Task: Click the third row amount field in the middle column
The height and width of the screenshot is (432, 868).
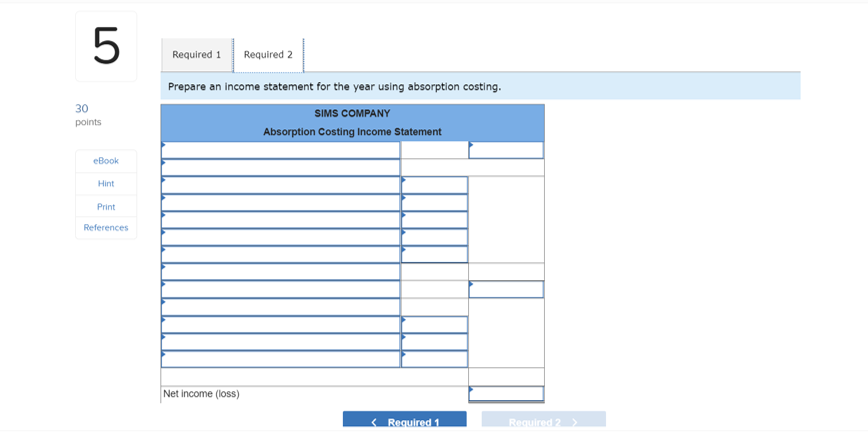Action: [435, 185]
